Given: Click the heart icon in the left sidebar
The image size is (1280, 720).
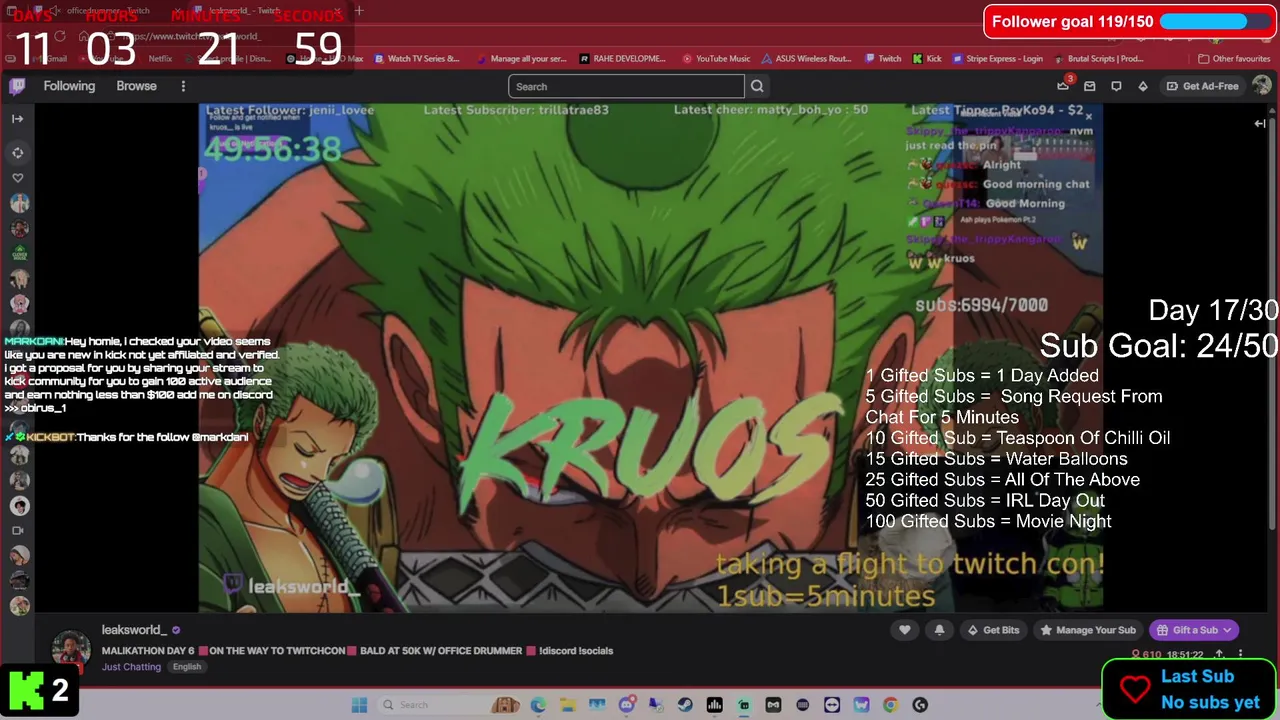Looking at the screenshot, I should tap(18, 177).
